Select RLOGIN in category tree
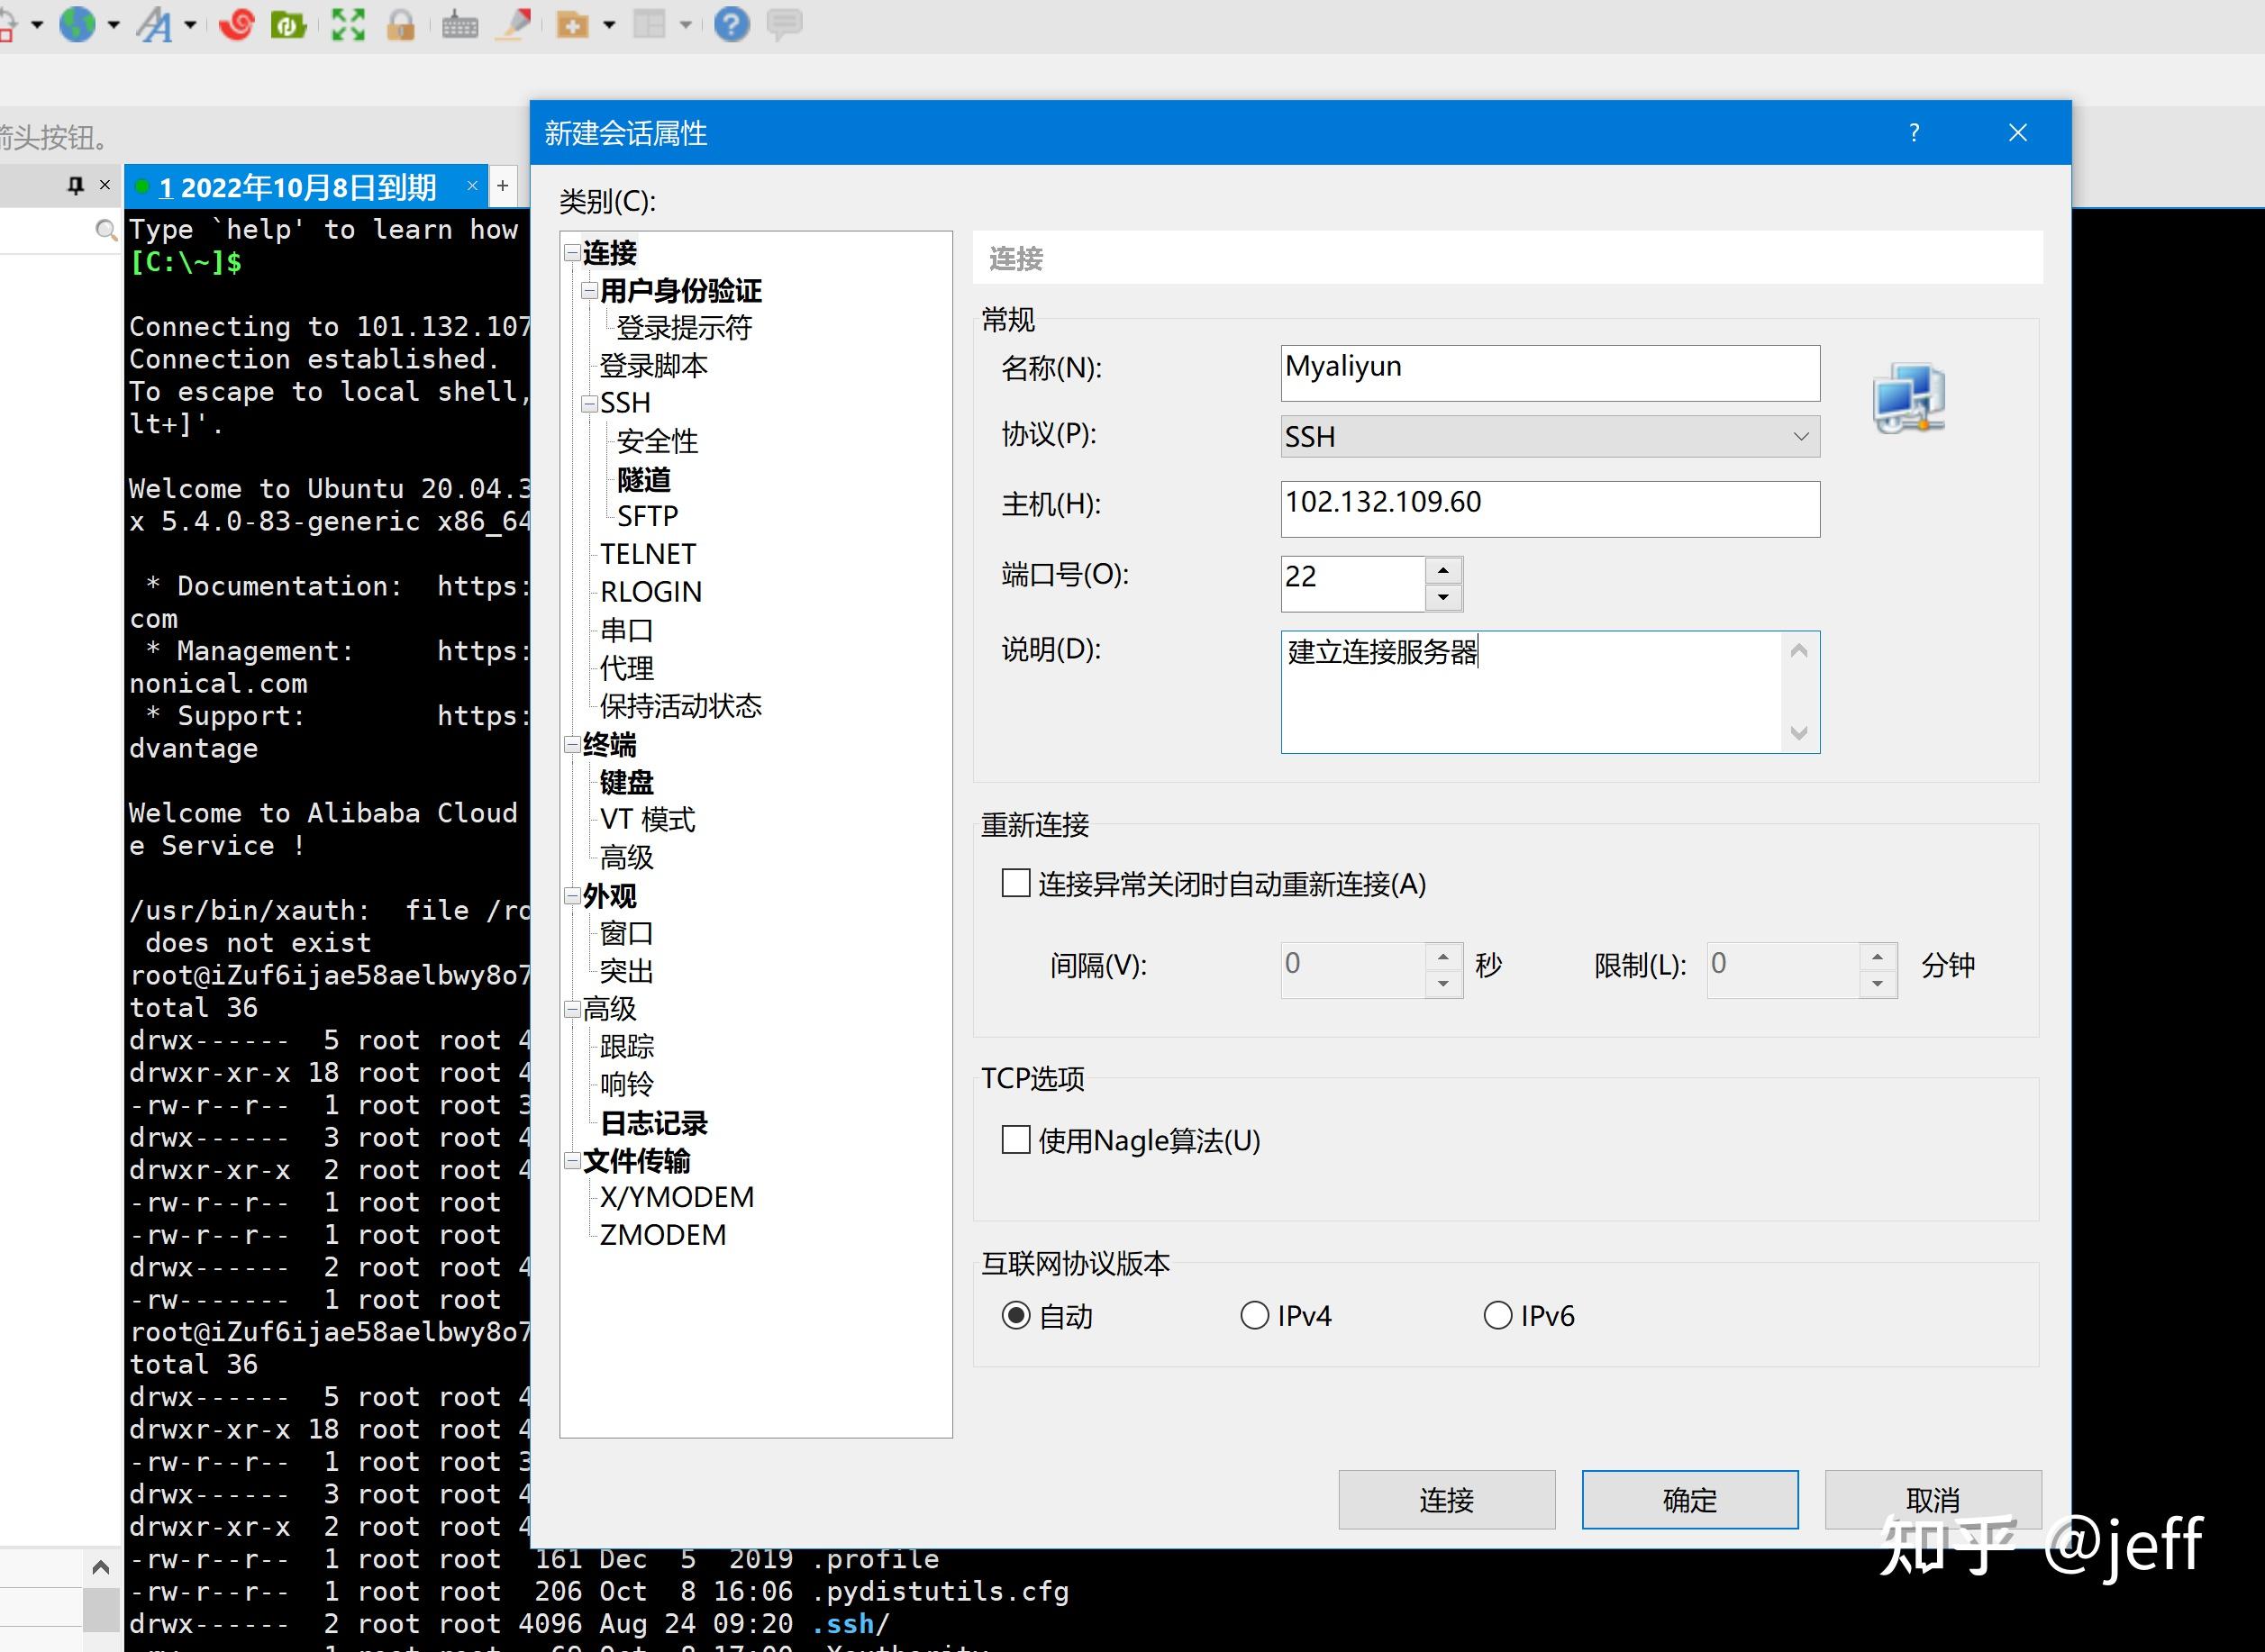The height and width of the screenshot is (1652, 2265). [651, 592]
